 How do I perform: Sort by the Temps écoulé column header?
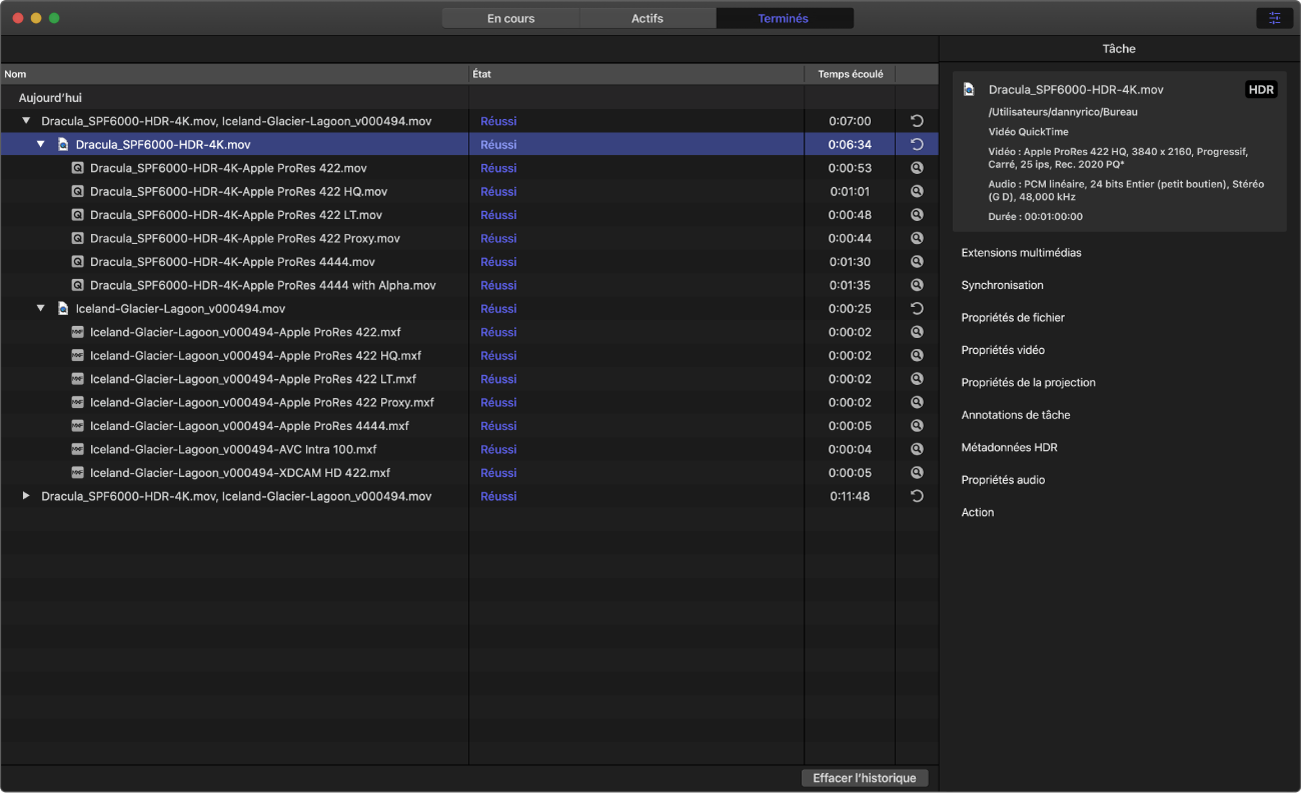(x=849, y=74)
